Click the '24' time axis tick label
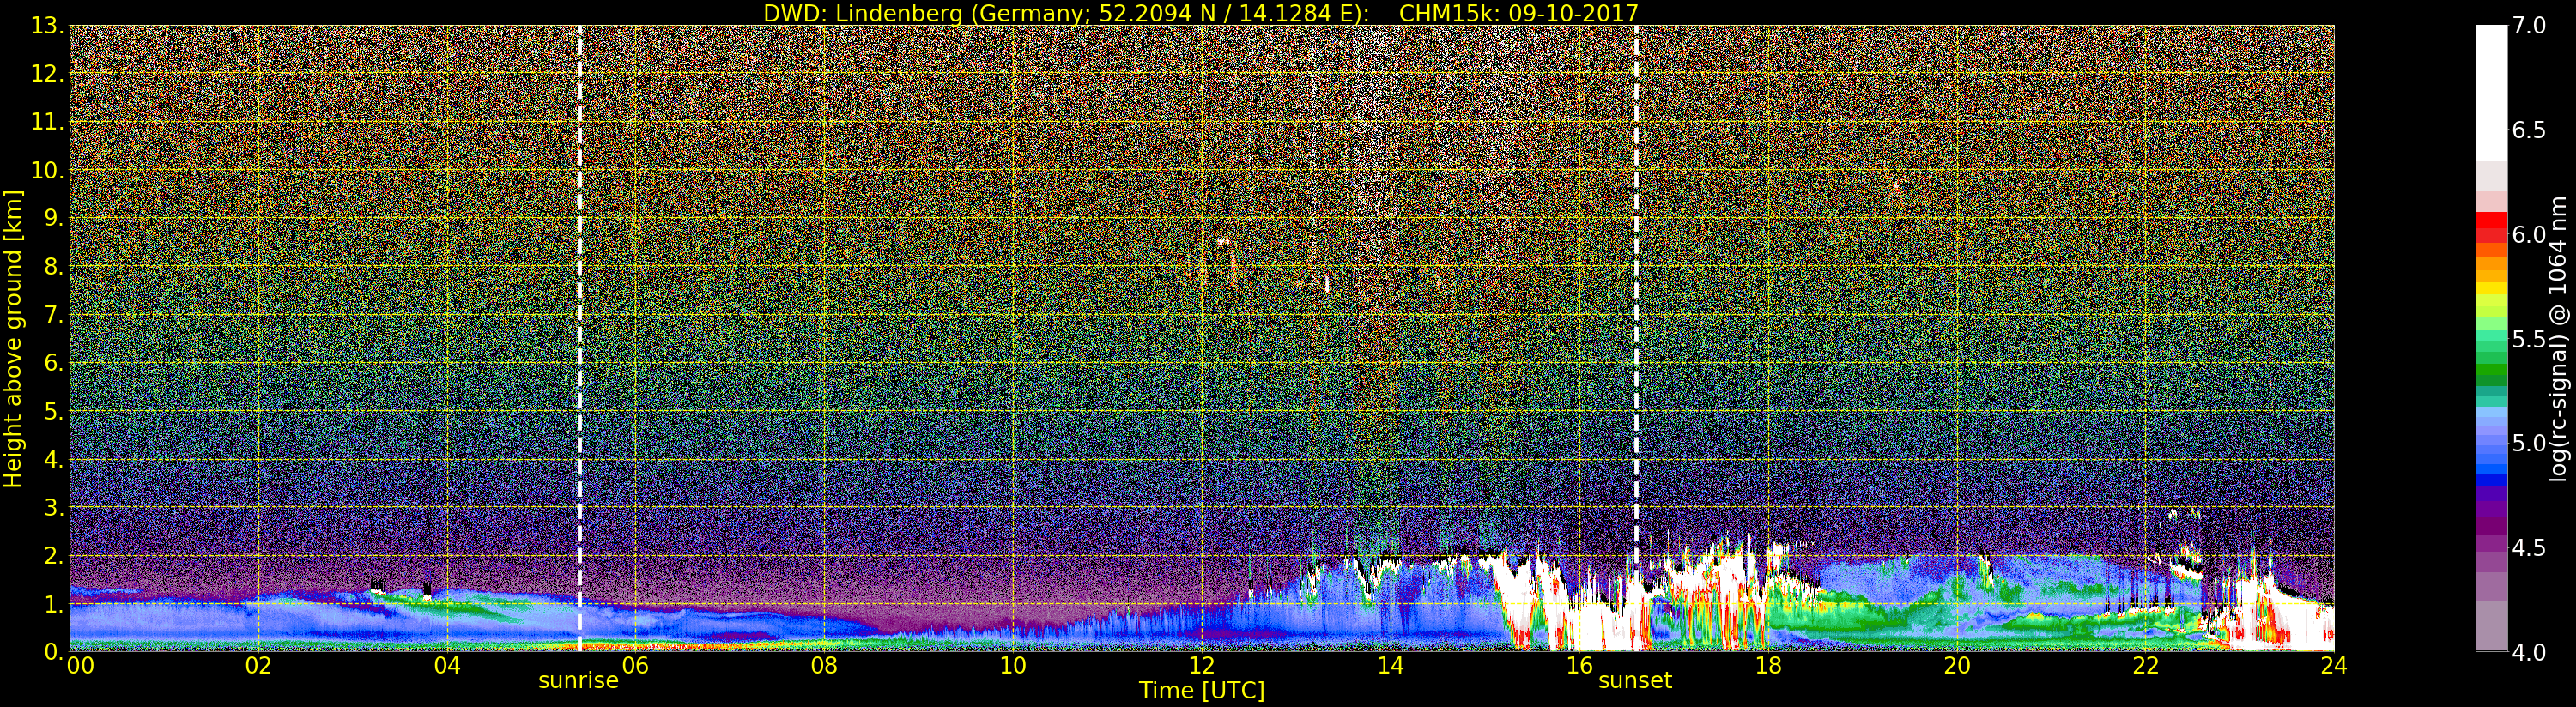Screen dimensions: 2576x707 point(2334,666)
